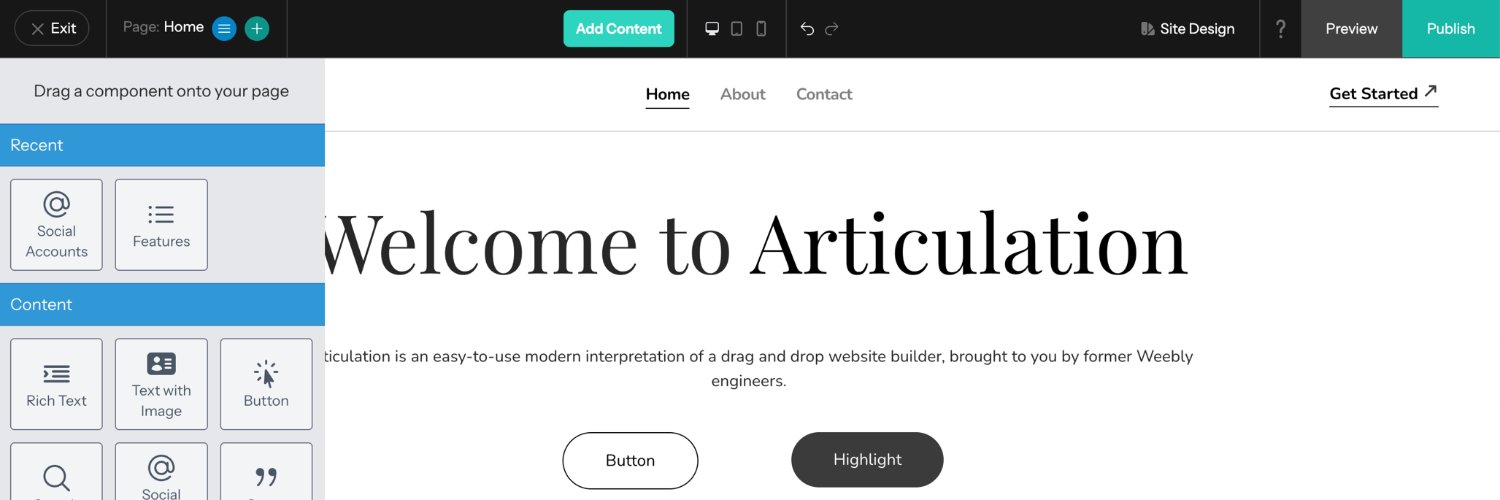The height and width of the screenshot is (500, 1500).
Task: Undo the last change
Action: (807, 29)
